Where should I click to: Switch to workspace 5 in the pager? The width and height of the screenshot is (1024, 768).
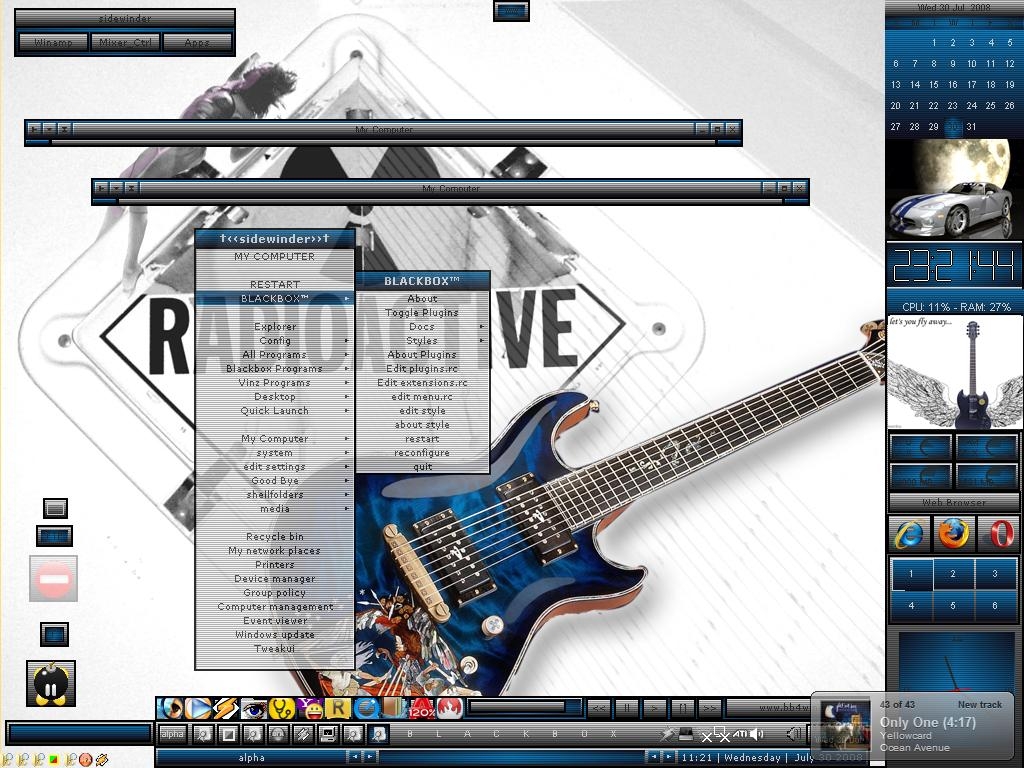point(953,605)
